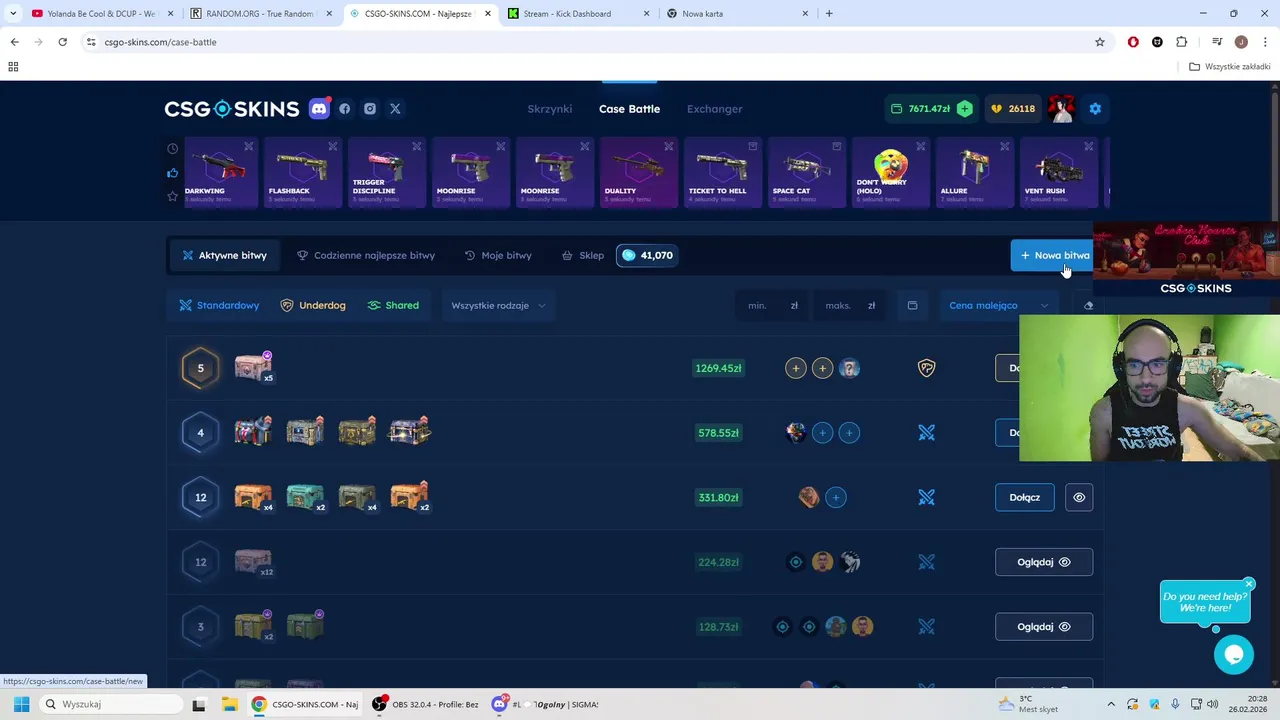The width and height of the screenshot is (1280, 720).
Task: Go to Exchanger in top navigation
Action: click(715, 109)
